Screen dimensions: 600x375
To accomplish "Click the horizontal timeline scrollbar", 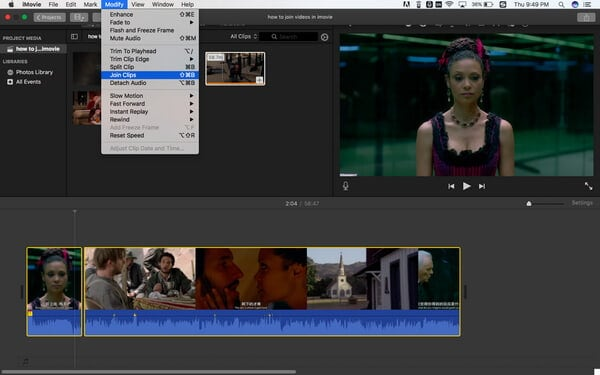I will click(149, 372).
